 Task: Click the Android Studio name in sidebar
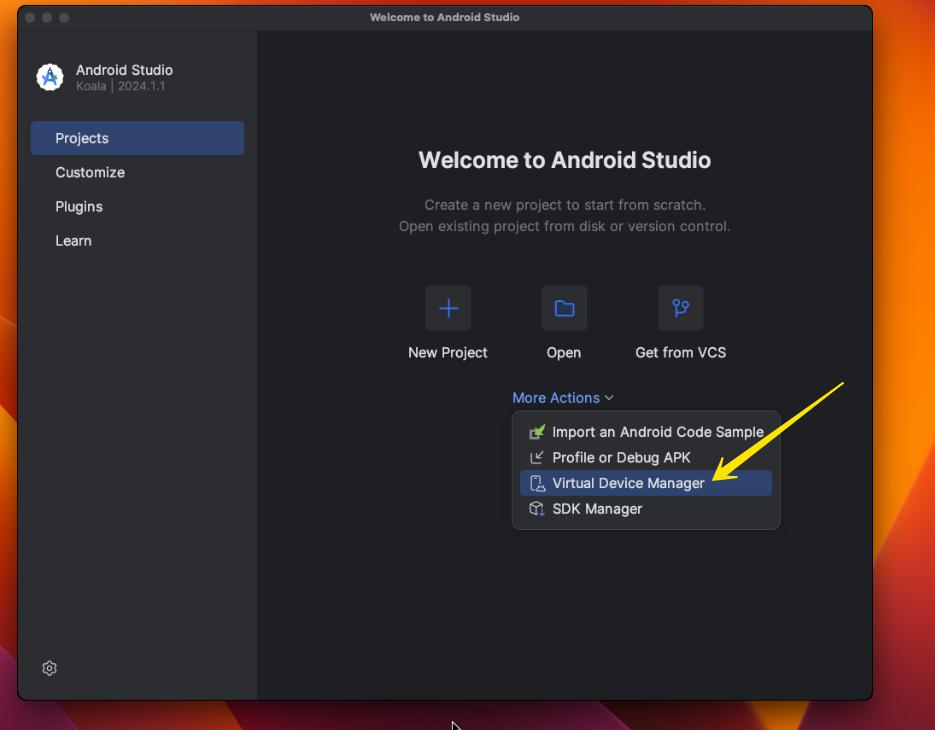tap(124, 70)
